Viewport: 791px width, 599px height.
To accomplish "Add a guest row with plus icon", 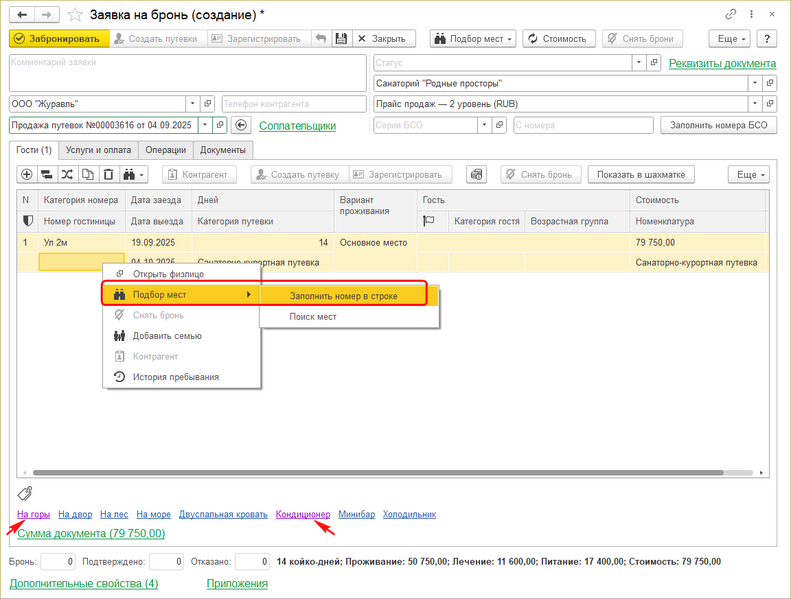I will click(27, 174).
